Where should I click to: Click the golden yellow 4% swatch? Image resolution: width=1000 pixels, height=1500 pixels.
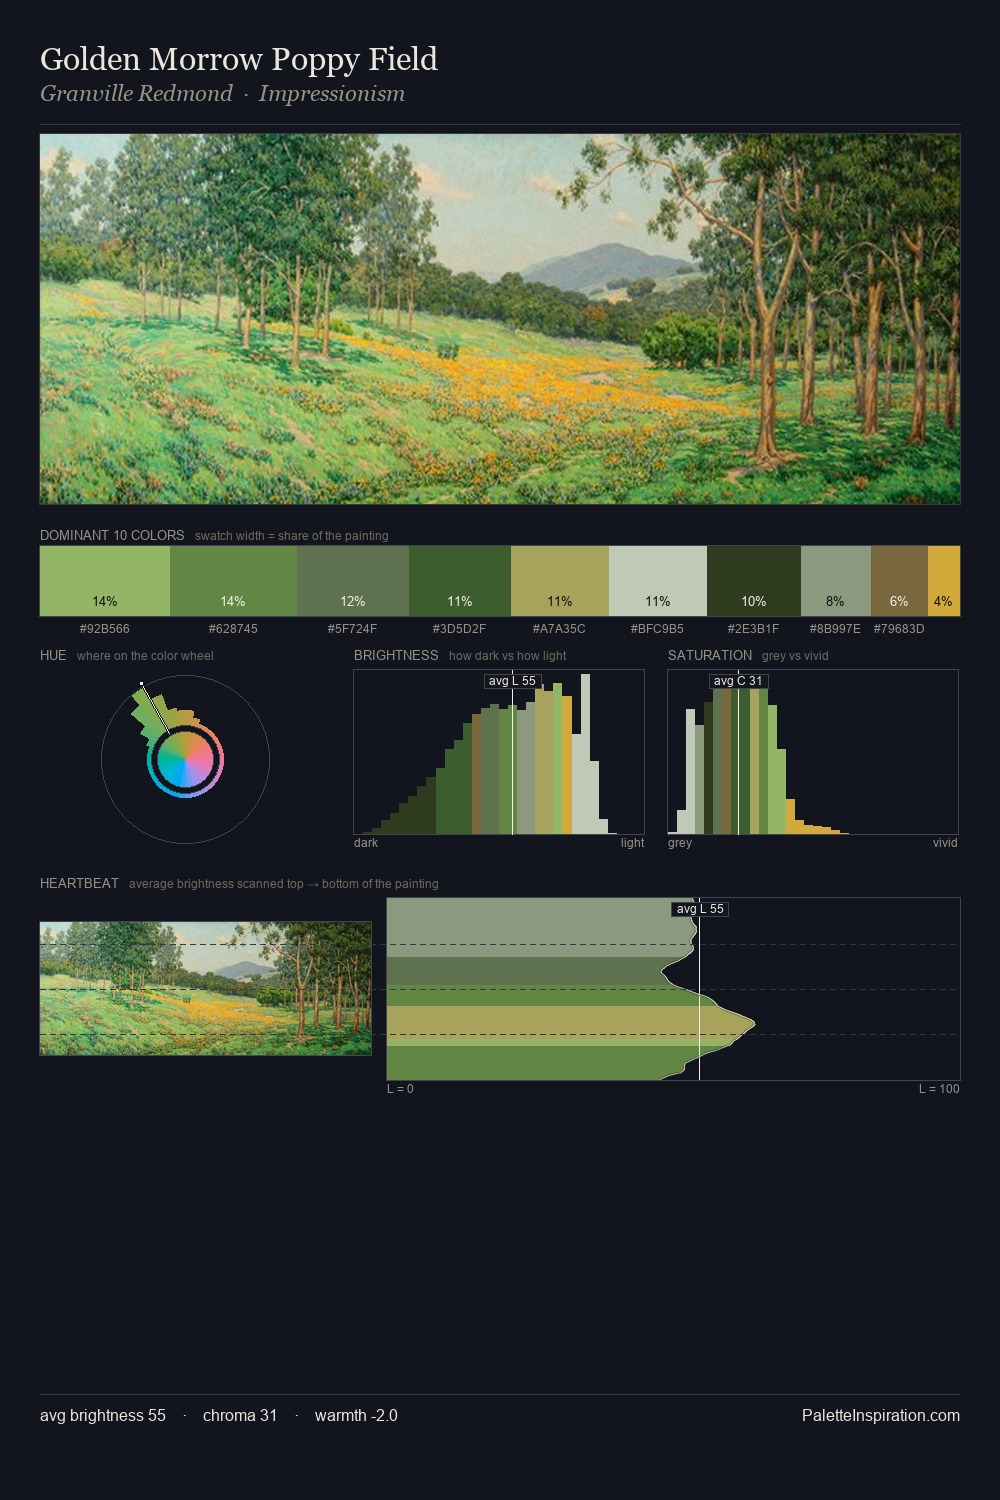(944, 581)
